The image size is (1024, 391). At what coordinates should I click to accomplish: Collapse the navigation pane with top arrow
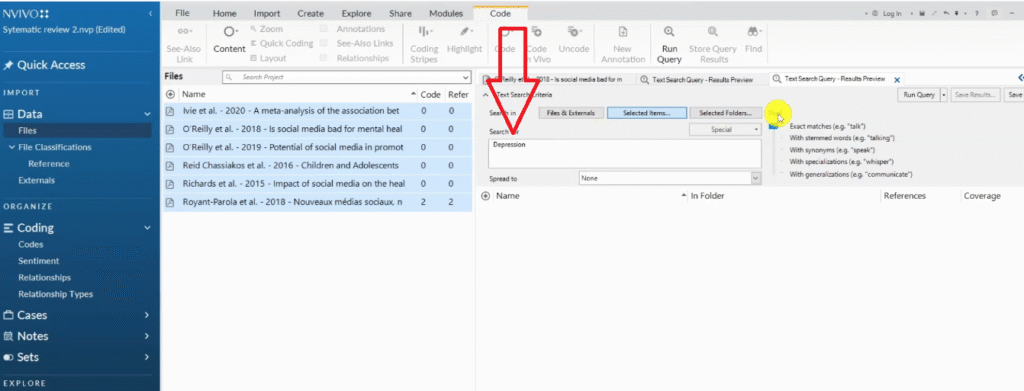click(x=151, y=14)
